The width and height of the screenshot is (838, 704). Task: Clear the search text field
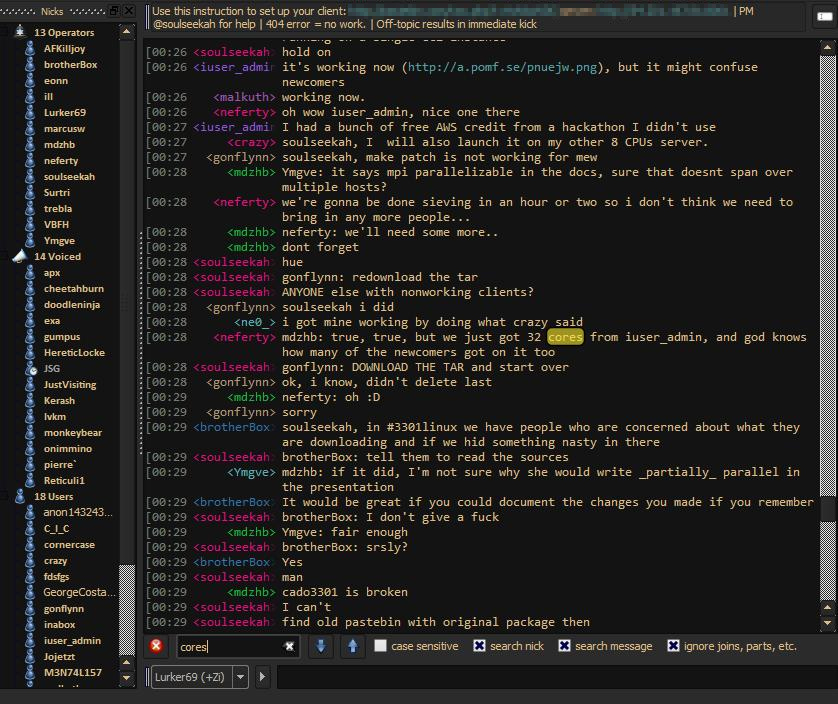pyautogui.click(x=289, y=647)
